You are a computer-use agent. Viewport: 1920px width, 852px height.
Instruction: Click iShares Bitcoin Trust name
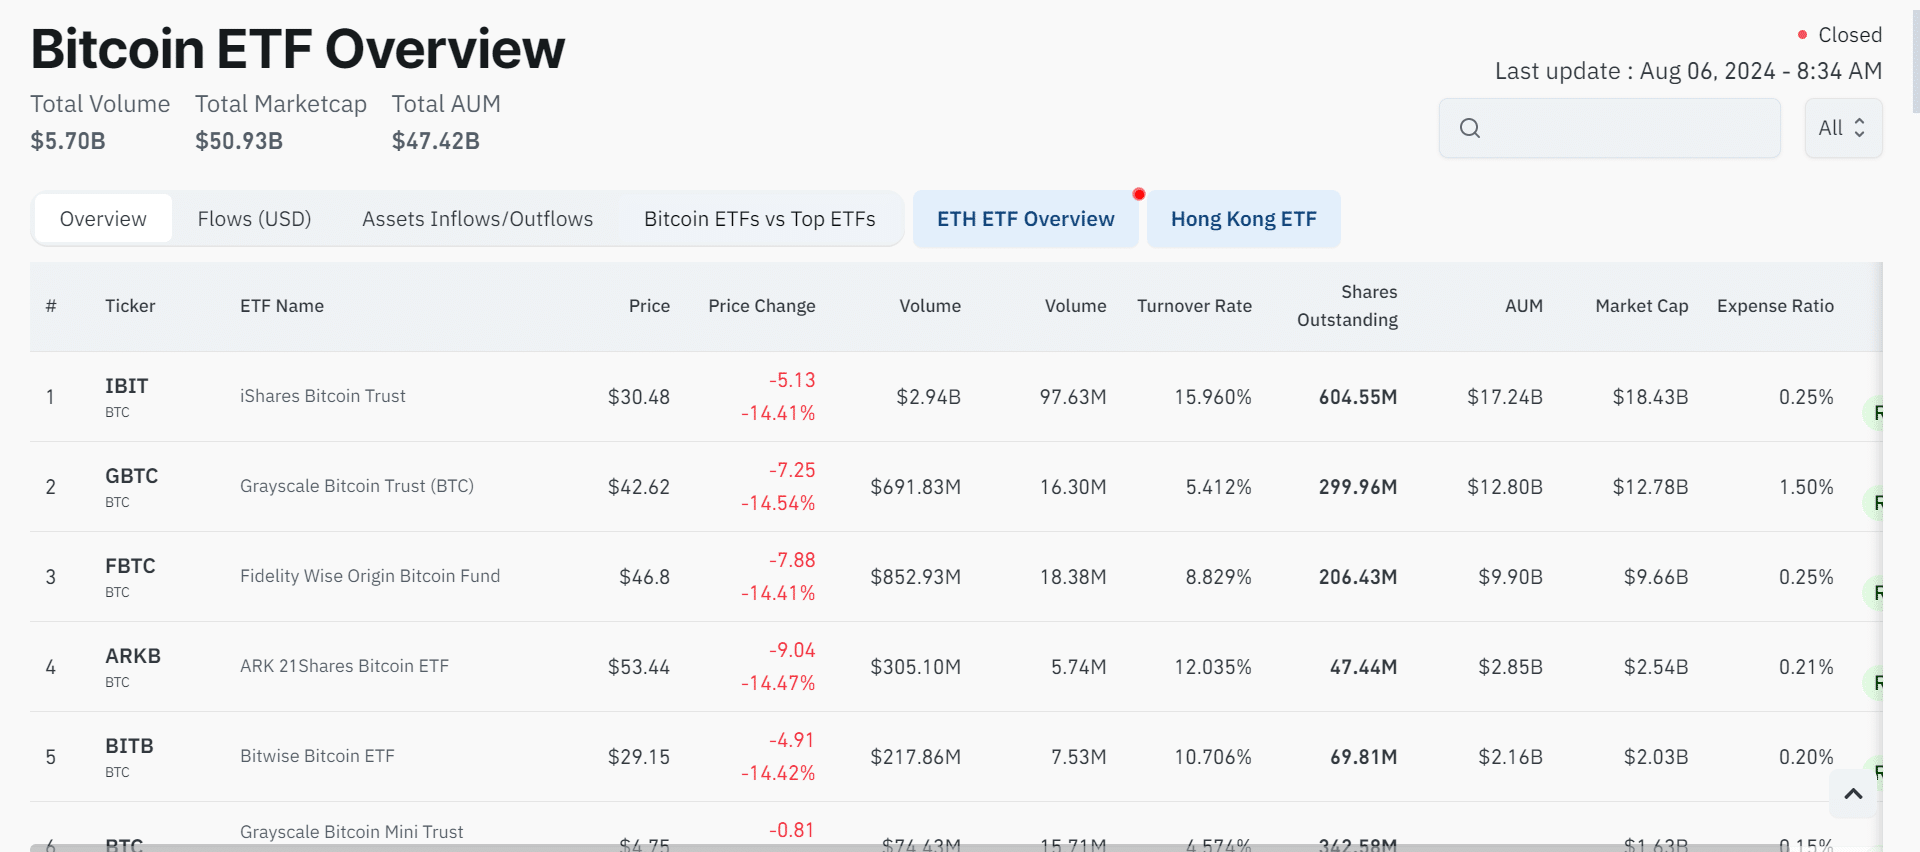tap(322, 396)
